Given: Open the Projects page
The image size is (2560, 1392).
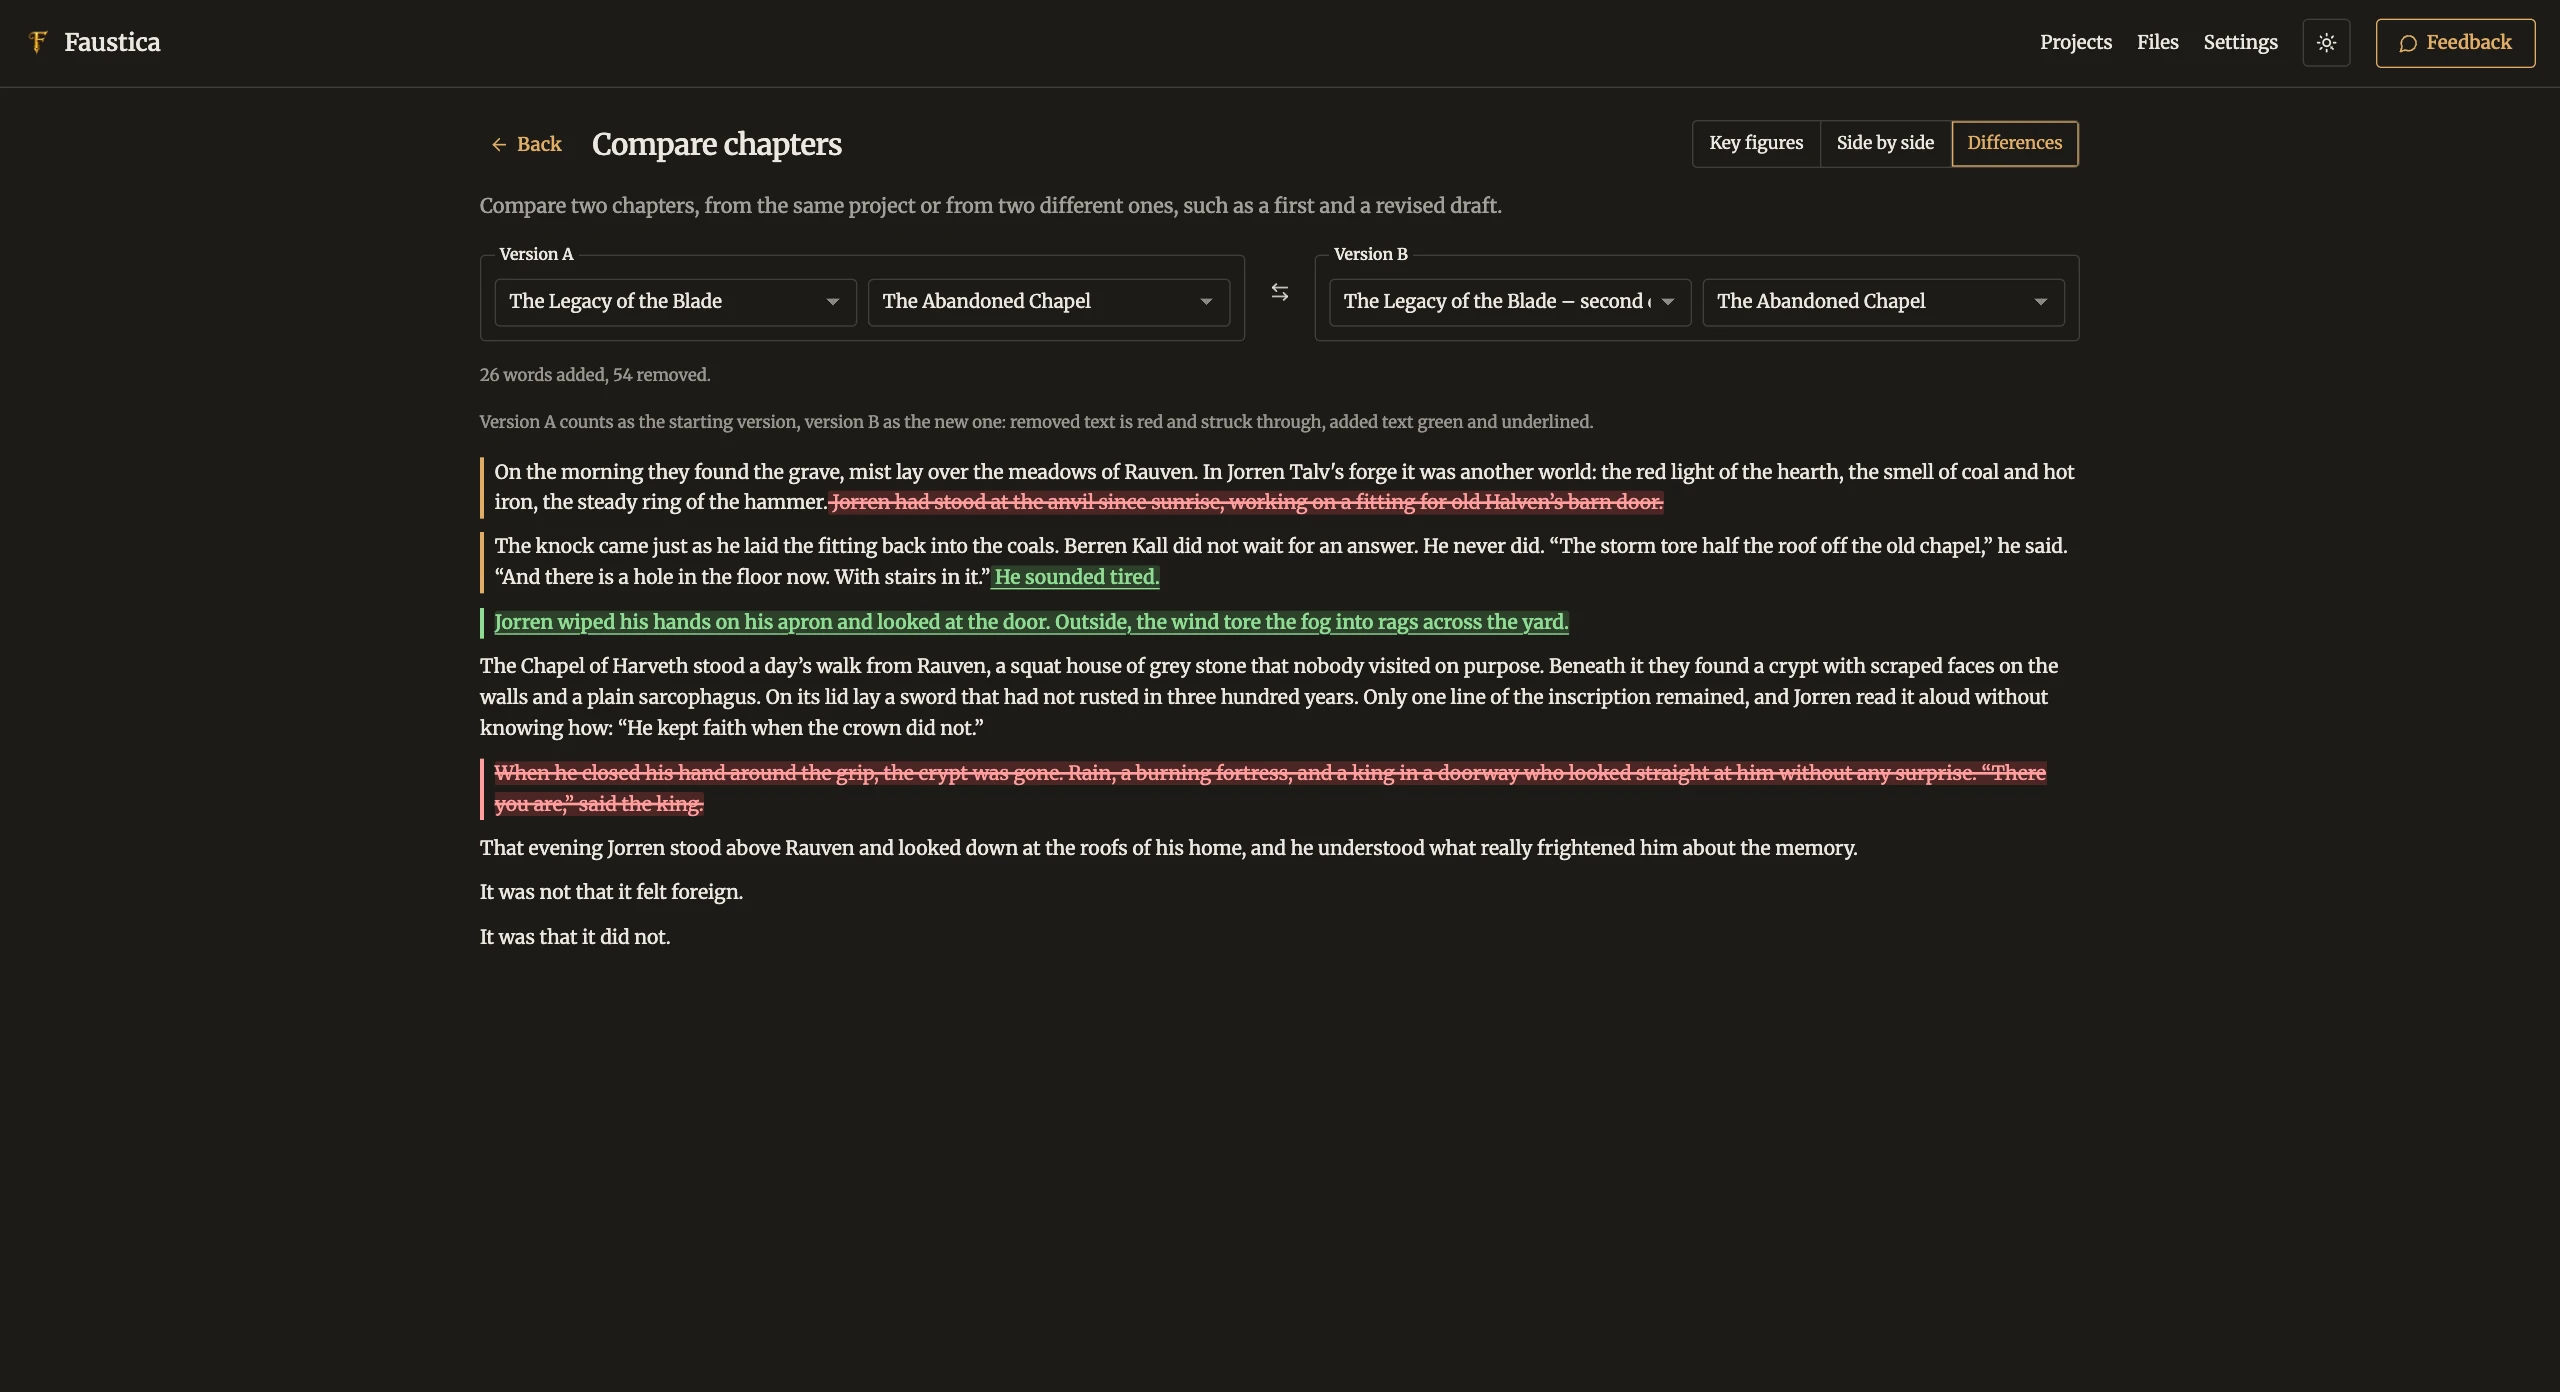Looking at the screenshot, I should coord(2076,42).
